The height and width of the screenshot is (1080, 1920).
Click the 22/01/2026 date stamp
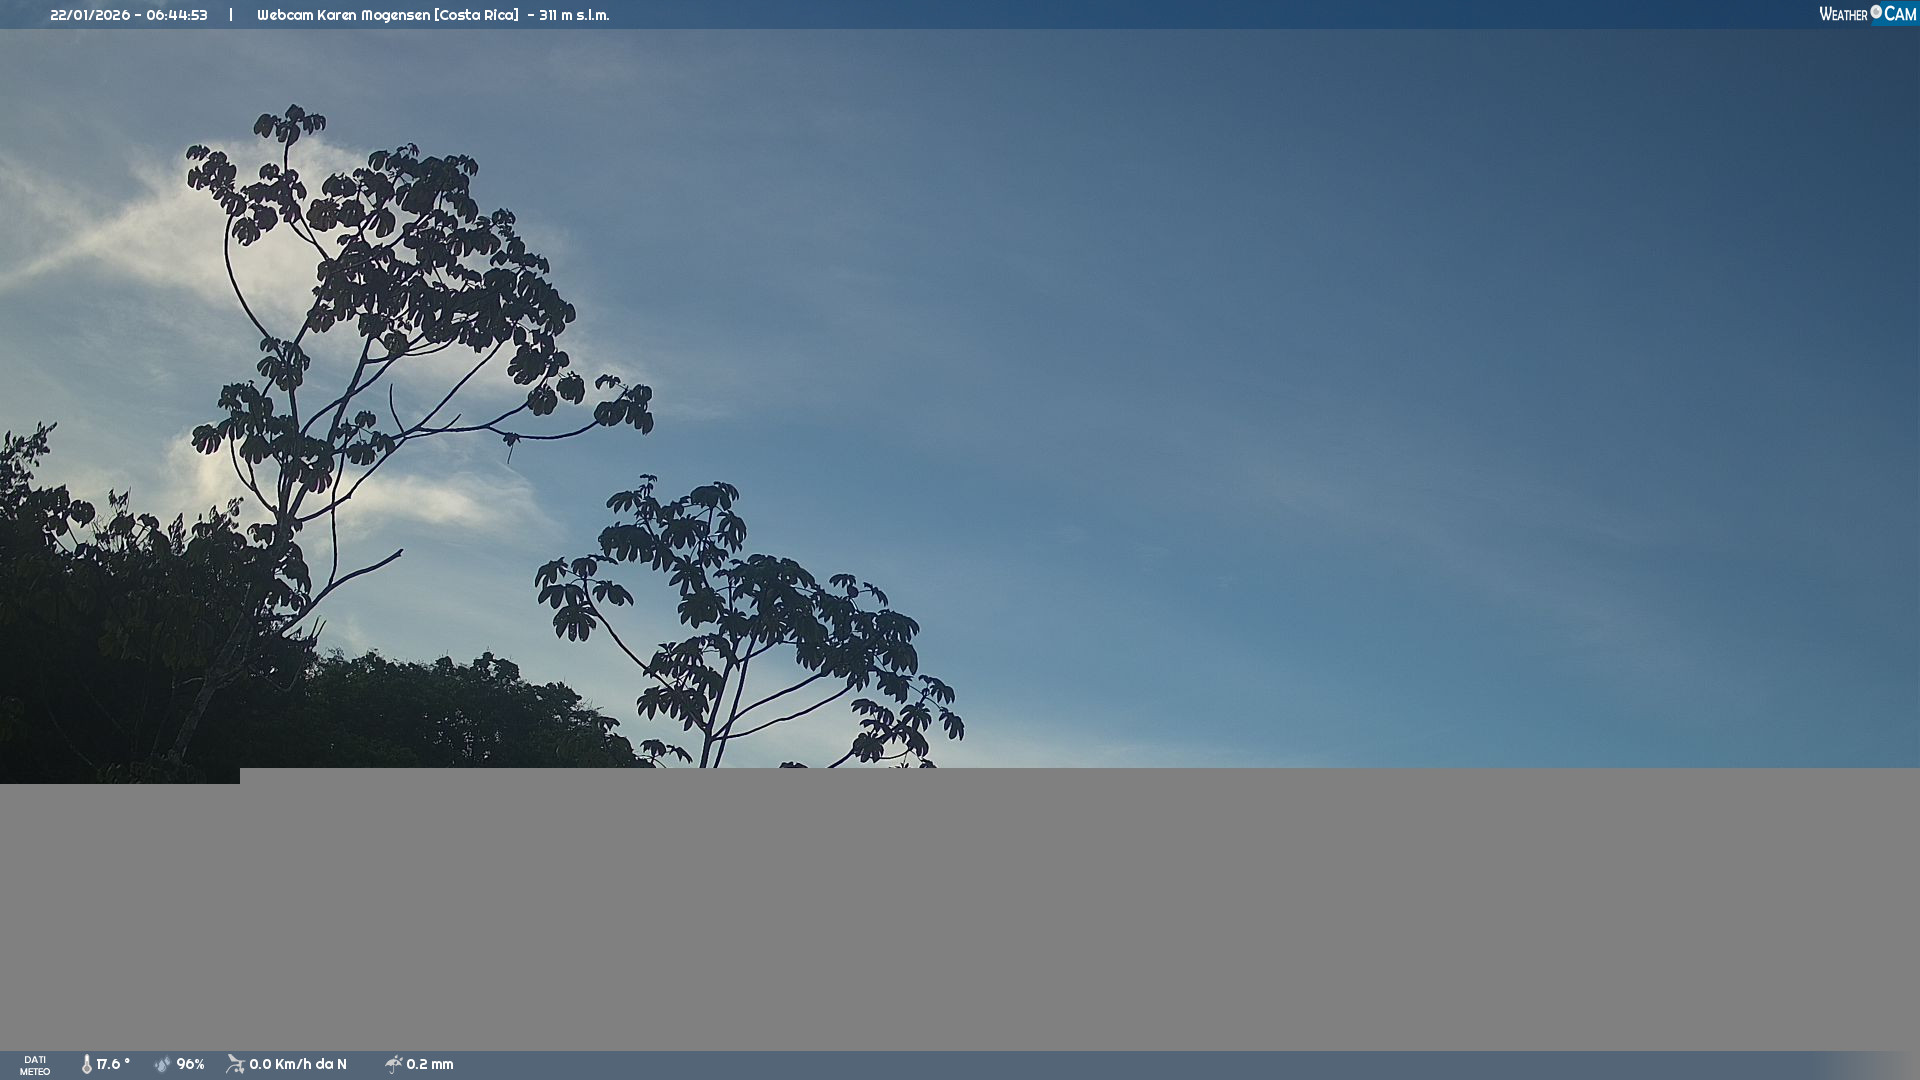tap(88, 15)
